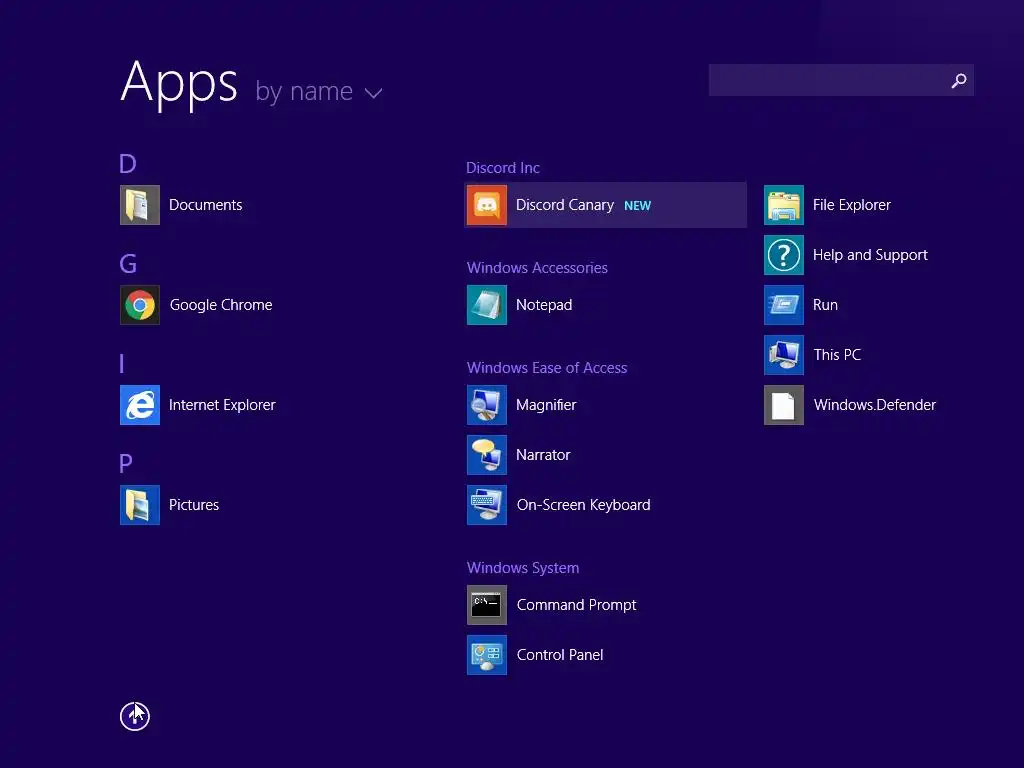Open the Notepad icon
Screen dimensions: 1024x768
pos(487,305)
